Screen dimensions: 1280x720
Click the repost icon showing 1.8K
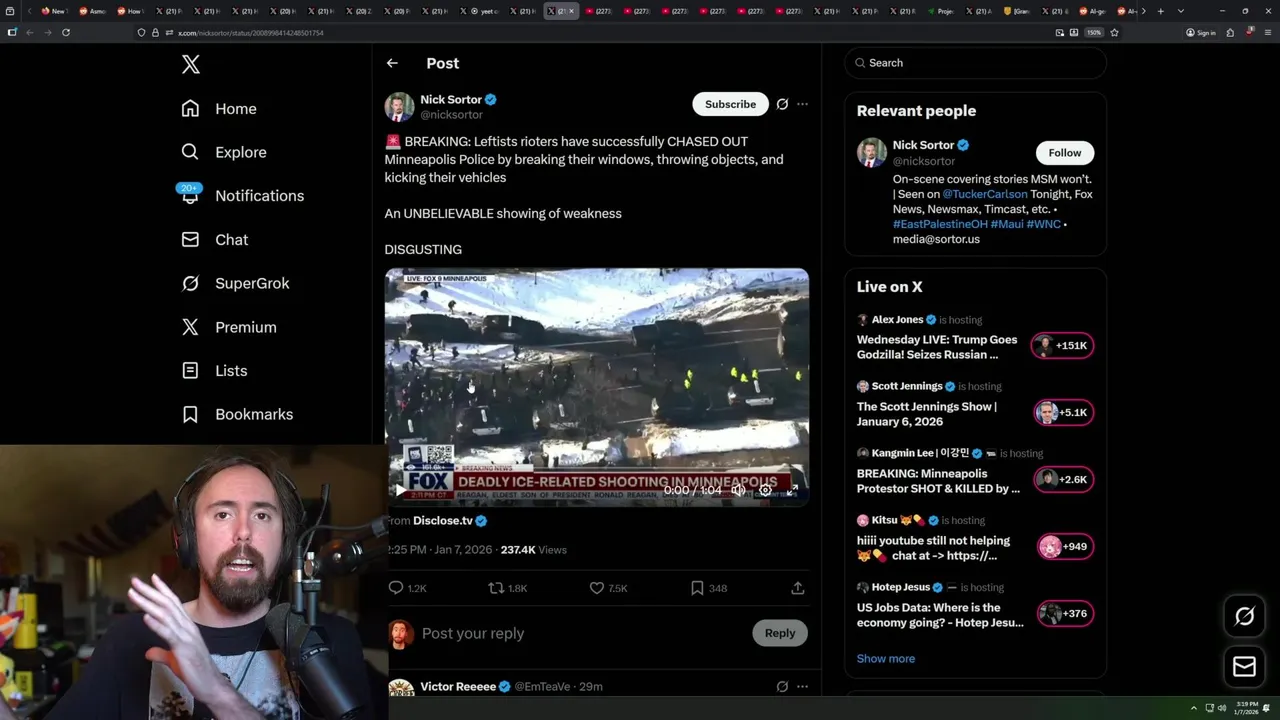[x=496, y=588]
